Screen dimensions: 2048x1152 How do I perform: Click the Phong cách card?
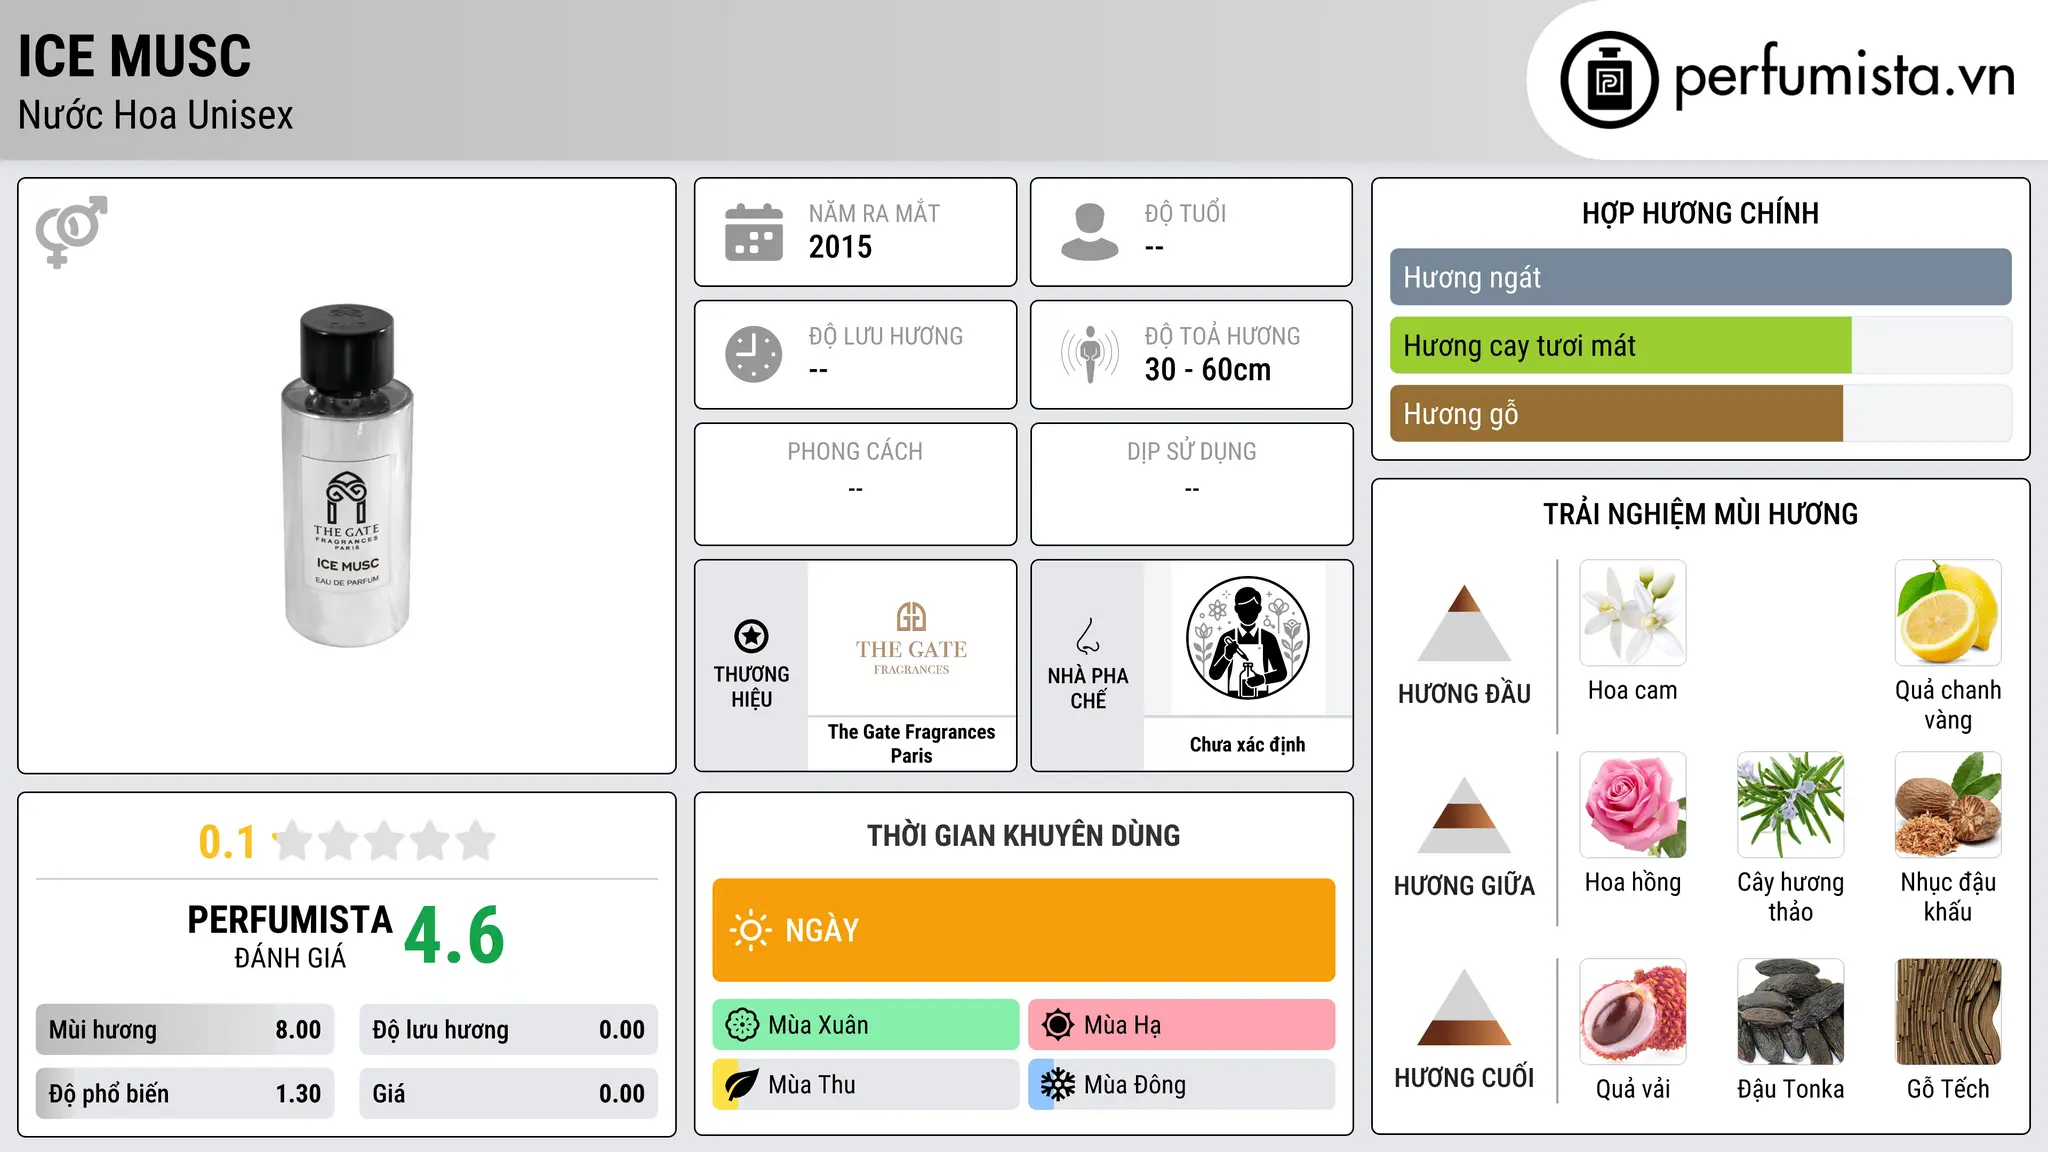[855, 484]
